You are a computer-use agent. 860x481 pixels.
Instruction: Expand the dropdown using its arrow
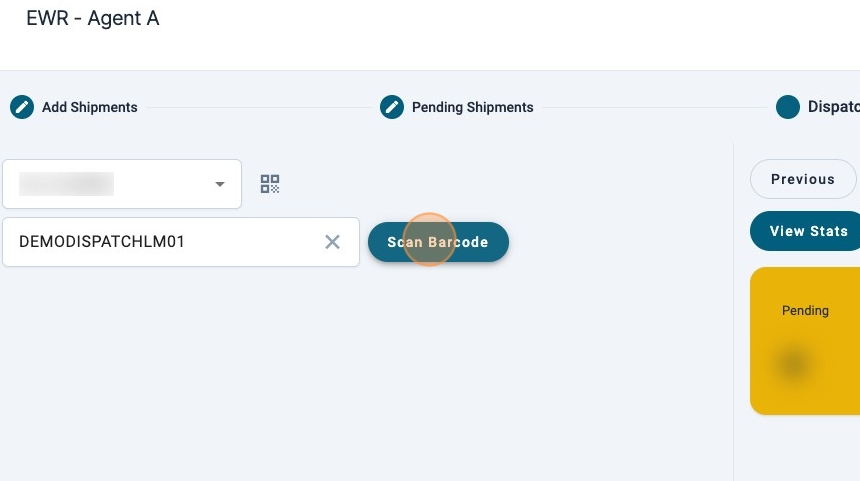pyautogui.click(x=220, y=185)
